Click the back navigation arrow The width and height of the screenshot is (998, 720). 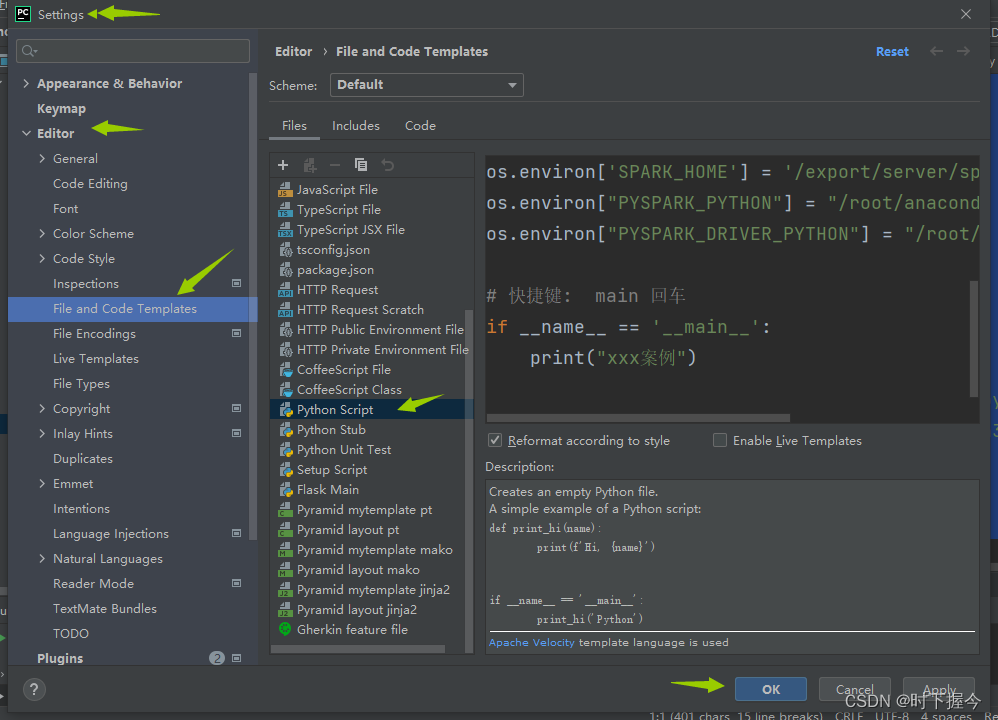[936, 51]
